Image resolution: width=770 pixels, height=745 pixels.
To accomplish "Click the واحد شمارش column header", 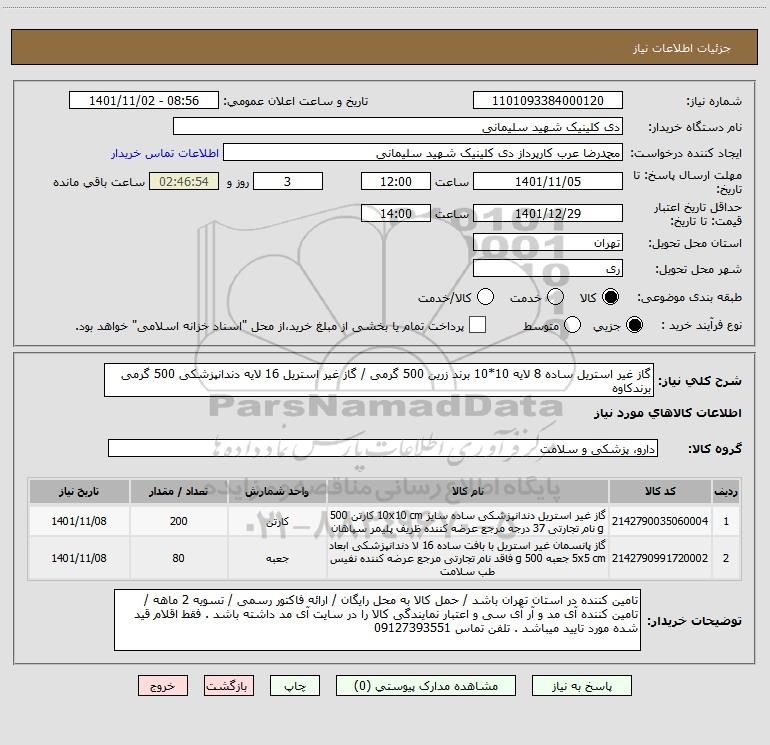I will tap(277, 491).
